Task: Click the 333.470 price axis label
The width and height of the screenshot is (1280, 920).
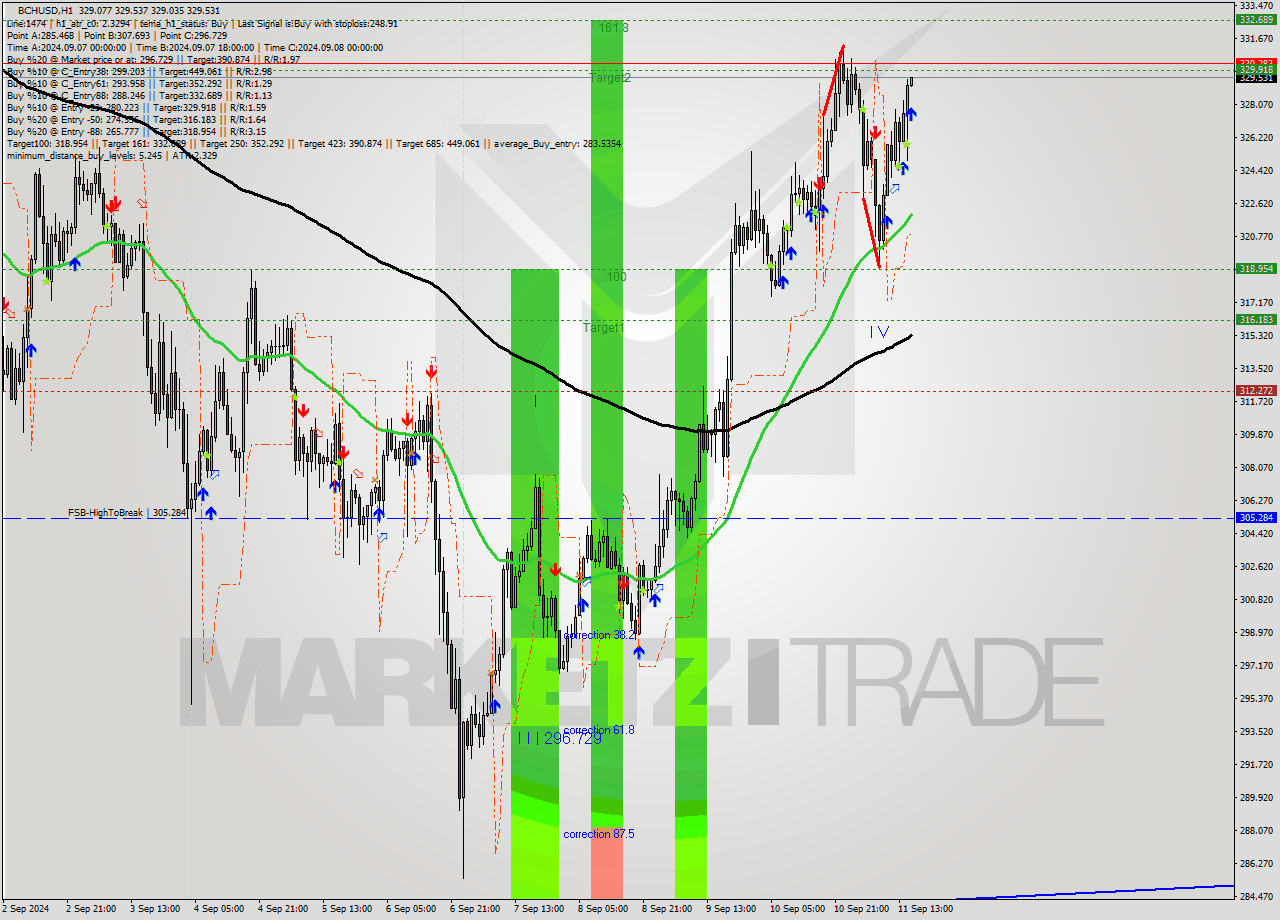Action: pos(1256,6)
